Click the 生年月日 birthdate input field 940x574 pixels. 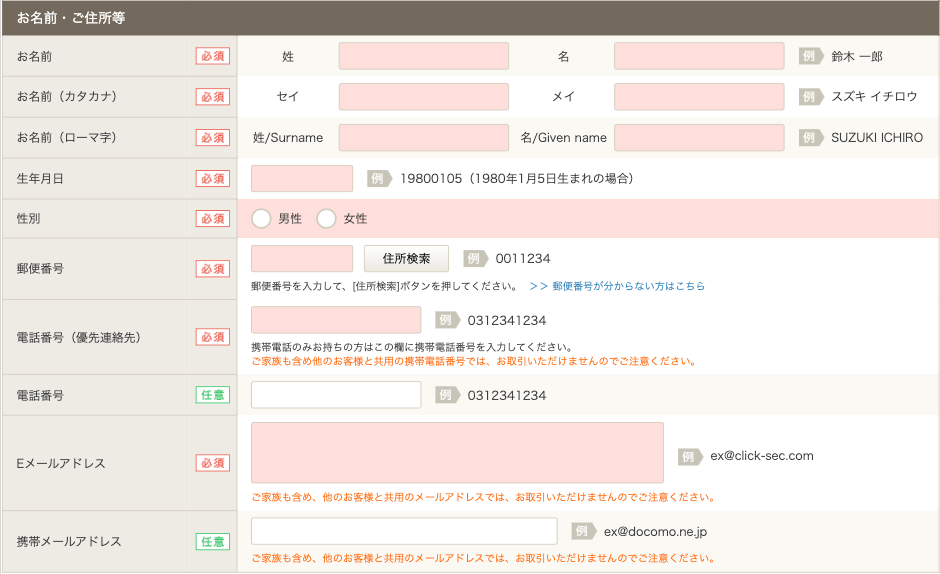[x=302, y=178]
